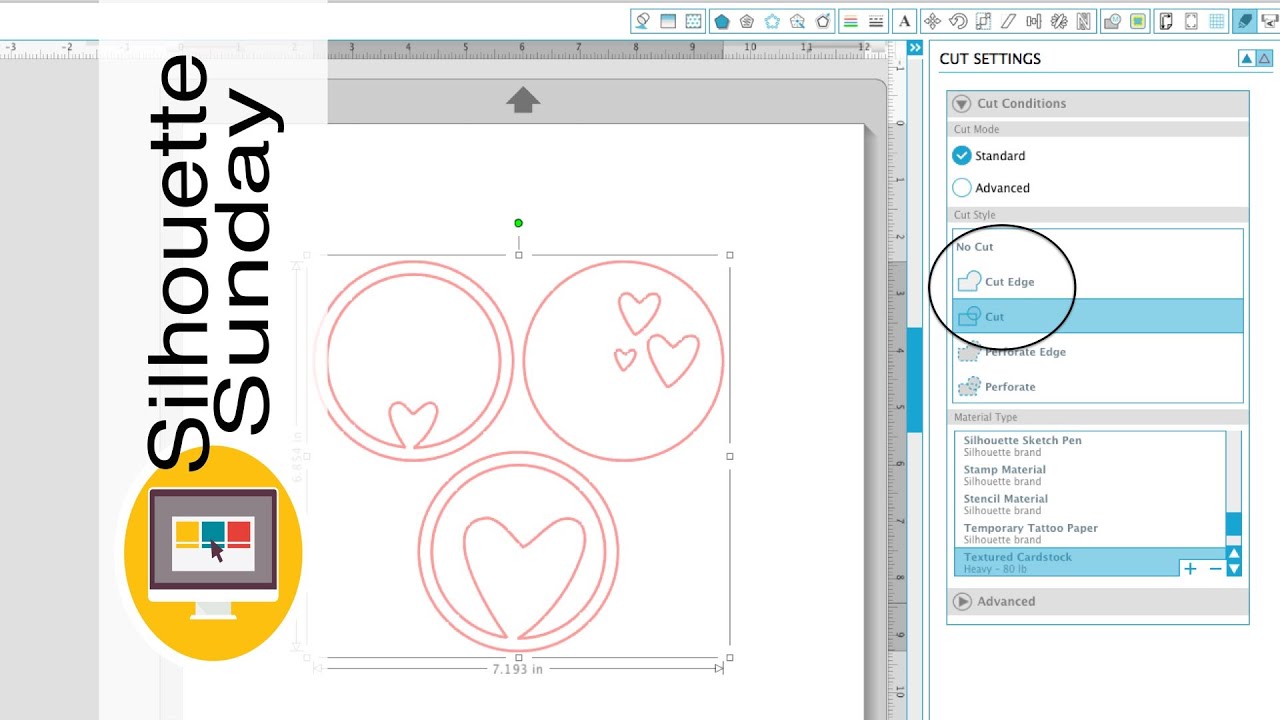The height and width of the screenshot is (720, 1280).
Task: Click the blue vertical canvas scrollbar thumb
Action: pyautogui.click(x=915, y=380)
